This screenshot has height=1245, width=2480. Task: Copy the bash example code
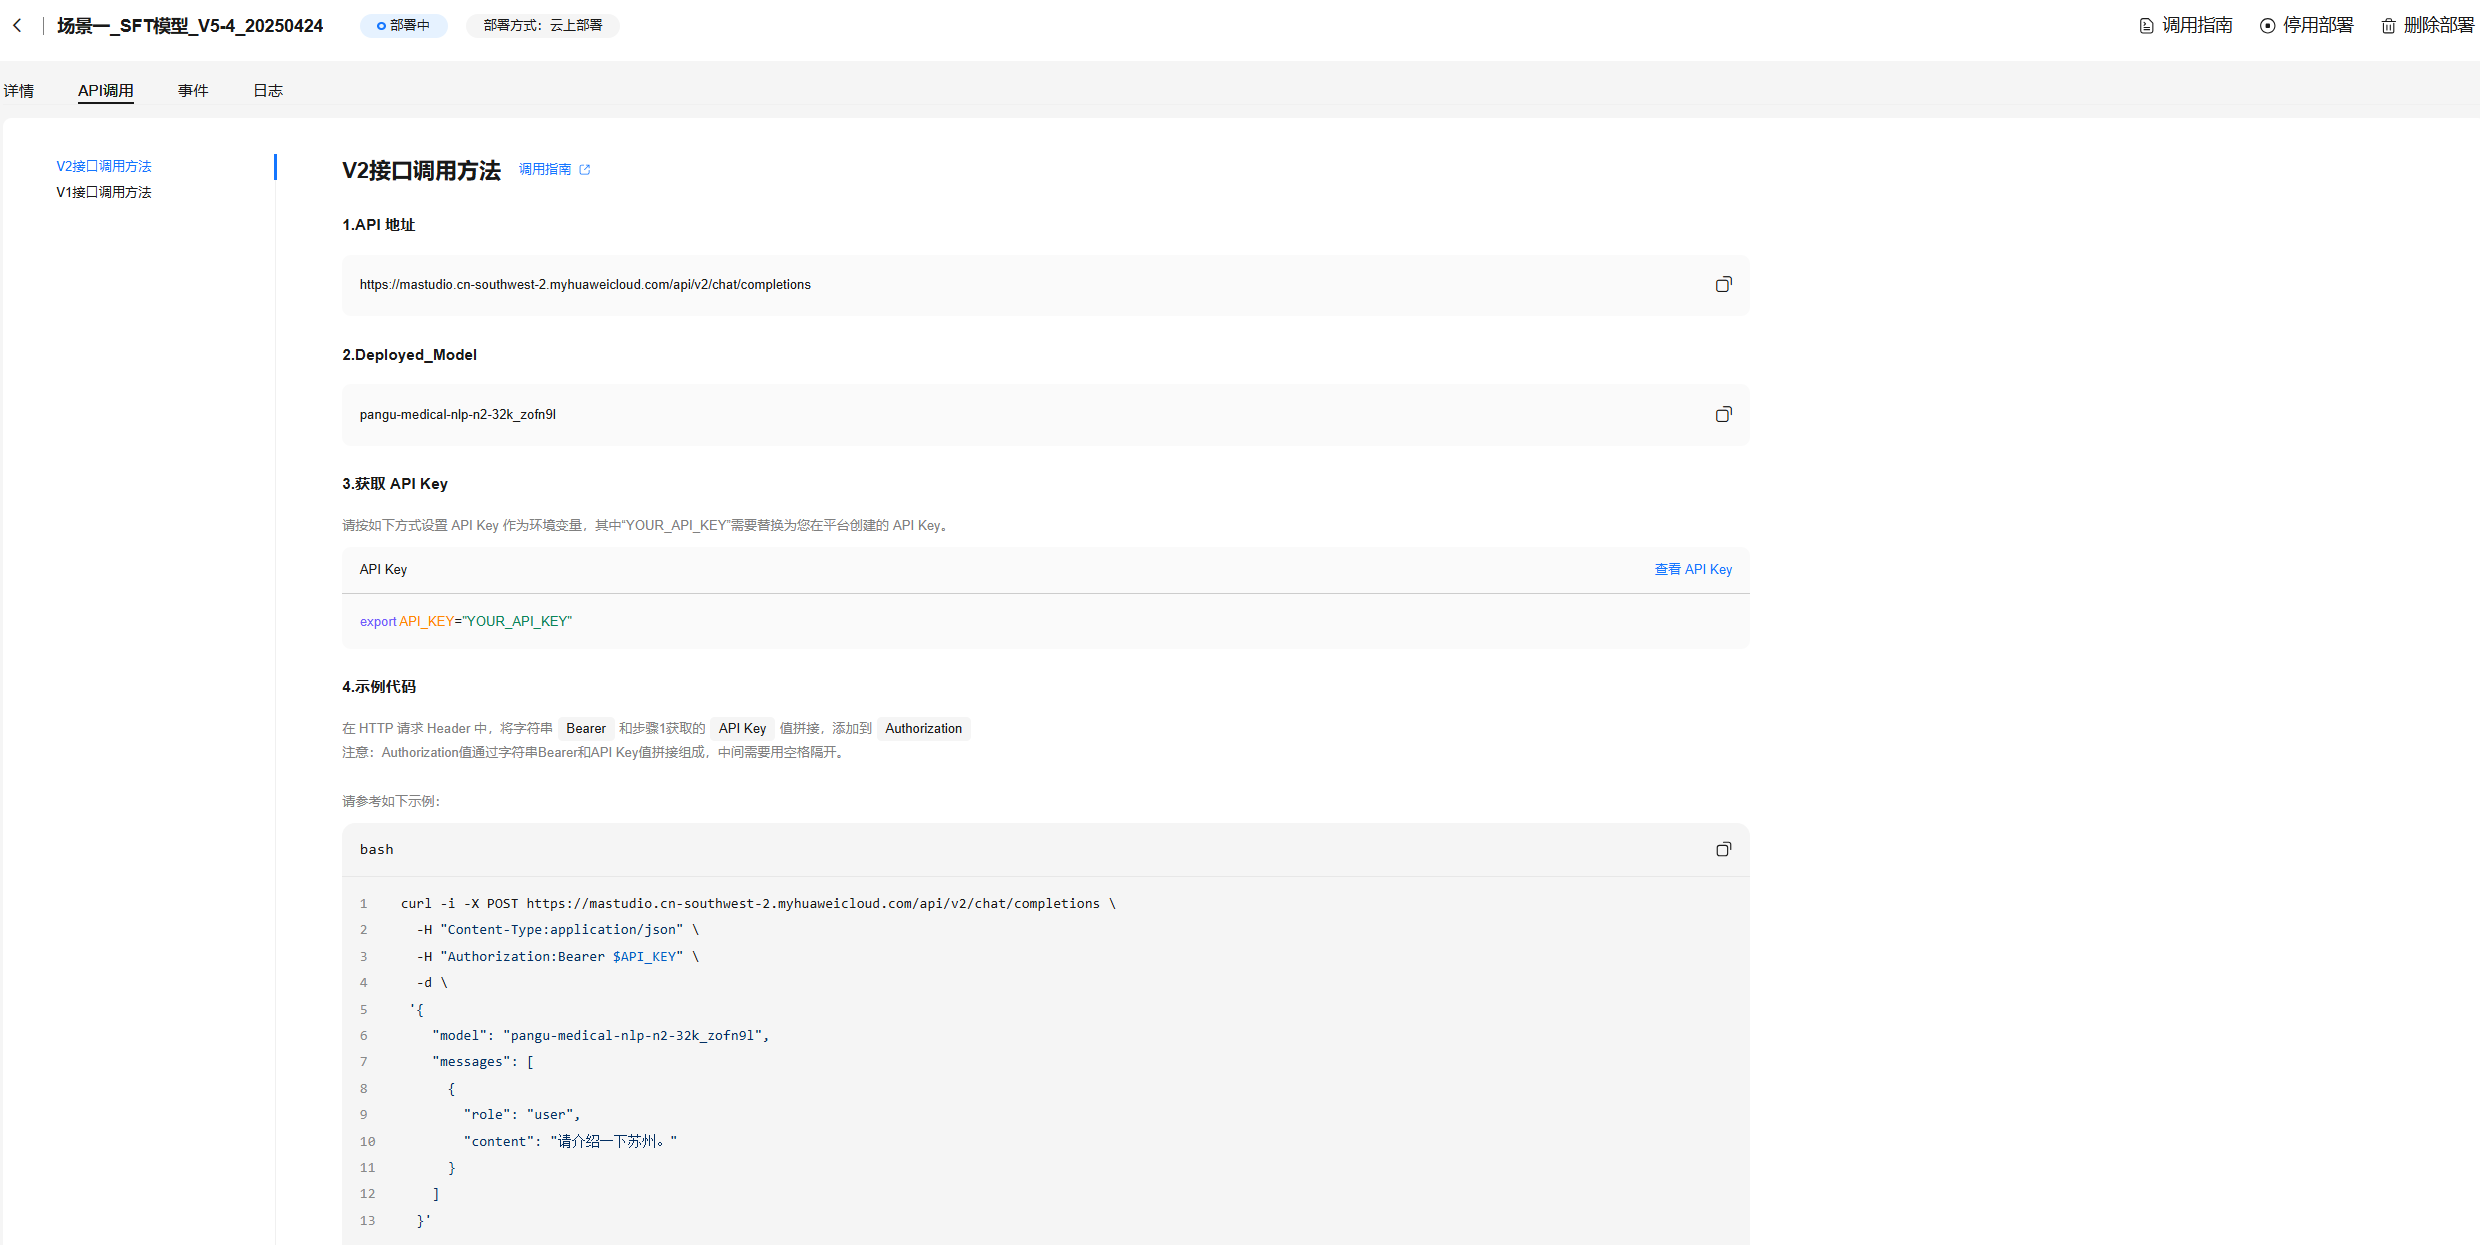pos(1723,849)
